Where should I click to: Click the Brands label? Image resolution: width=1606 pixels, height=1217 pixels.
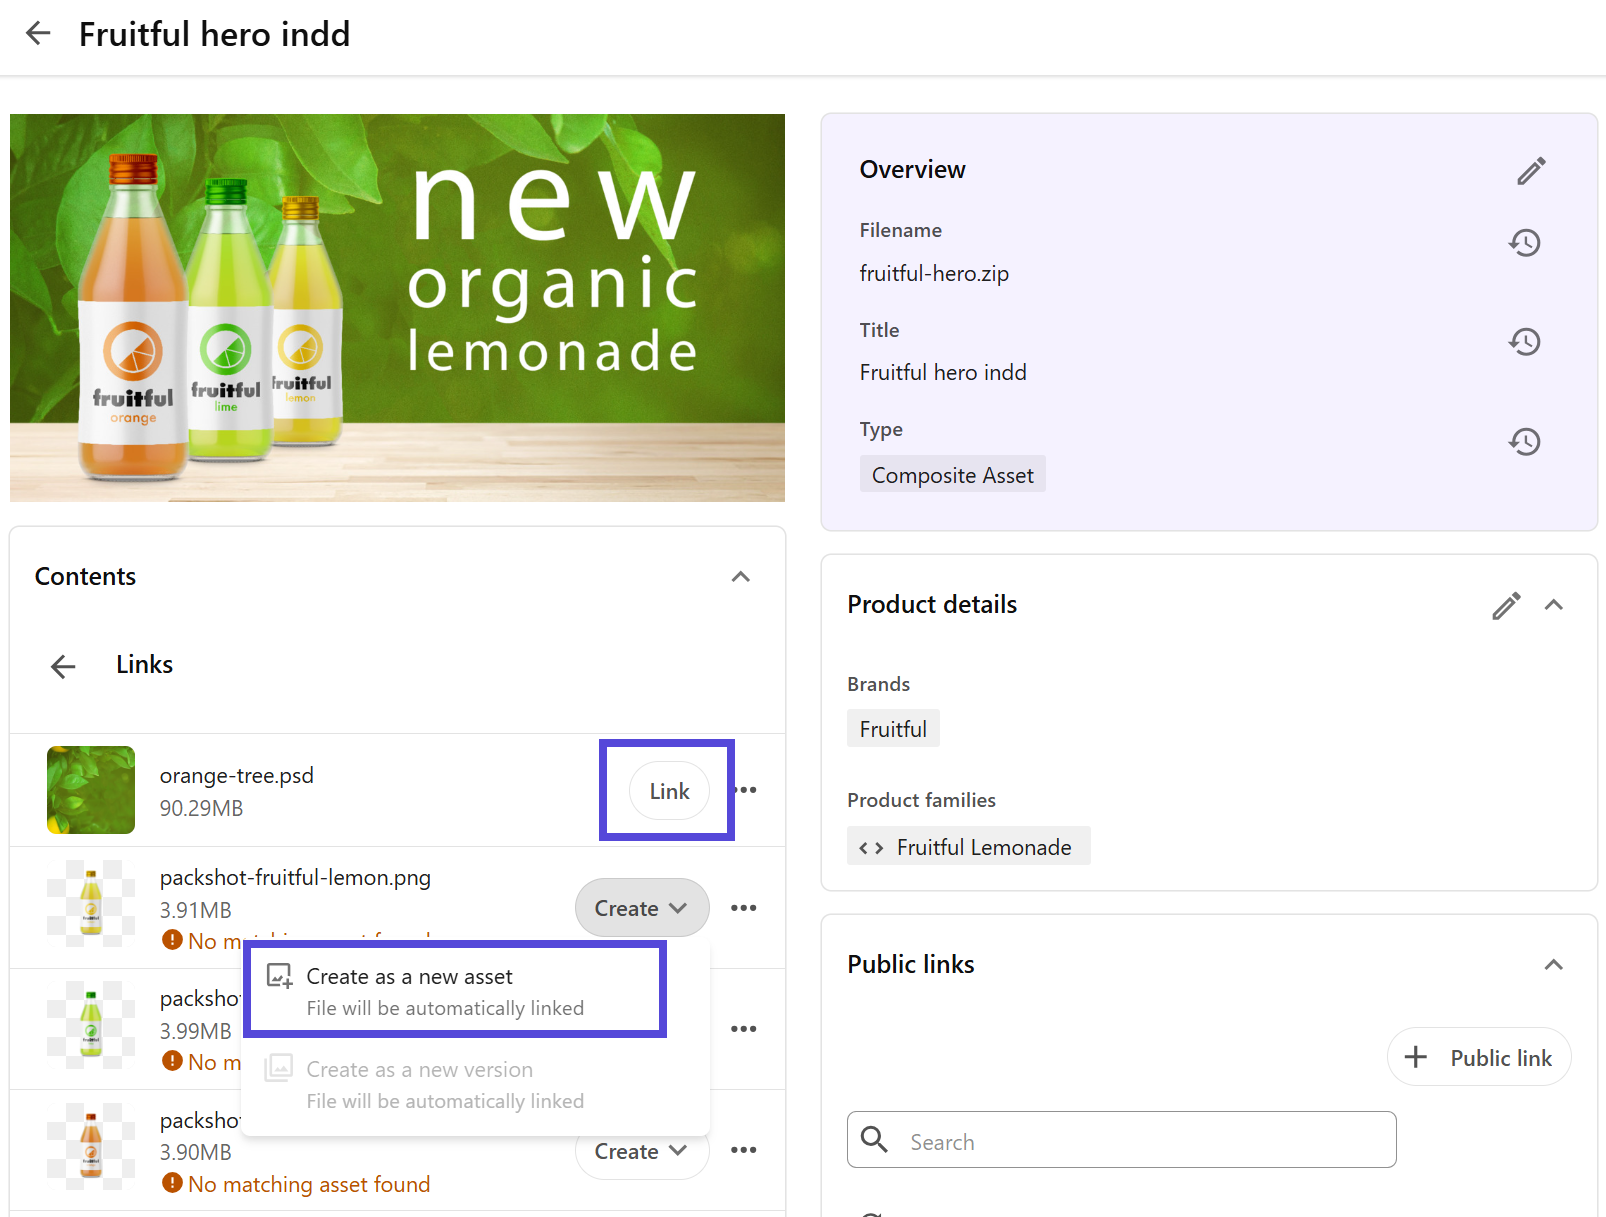(879, 684)
